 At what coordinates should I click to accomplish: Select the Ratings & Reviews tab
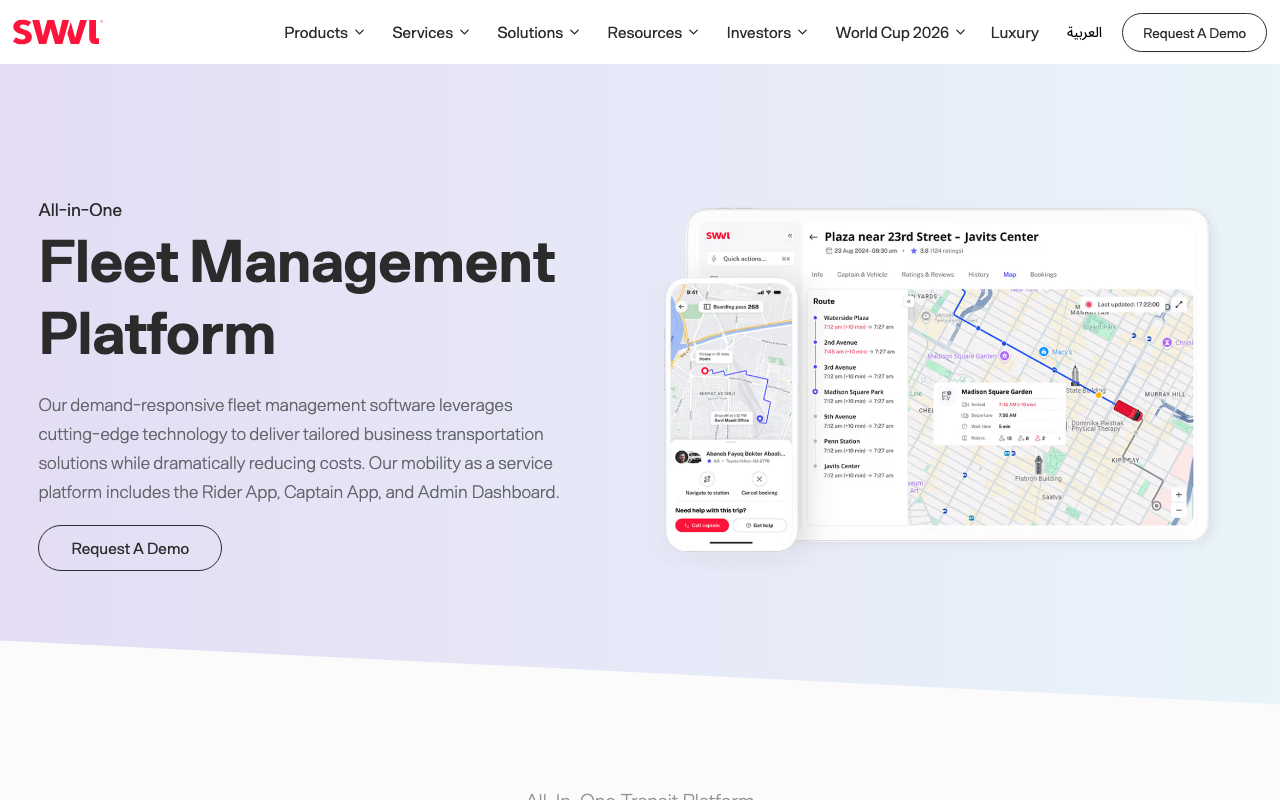point(928,274)
